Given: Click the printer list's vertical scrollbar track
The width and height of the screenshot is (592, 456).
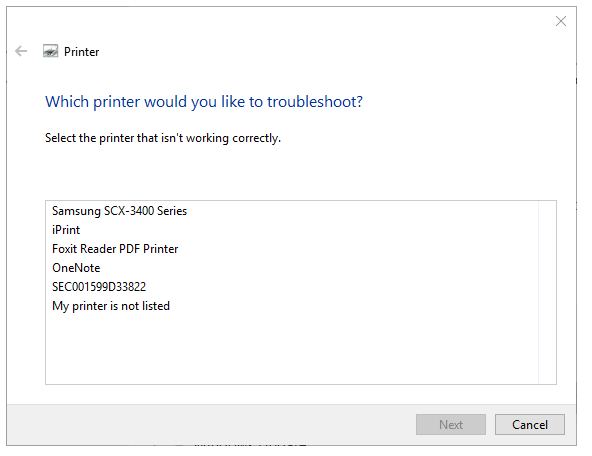Looking at the screenshot, I should point(547,293).
